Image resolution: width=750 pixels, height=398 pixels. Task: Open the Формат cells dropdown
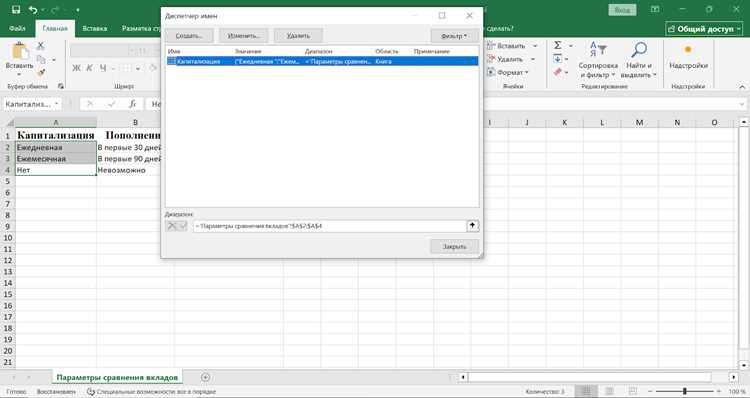click(507, 73)
